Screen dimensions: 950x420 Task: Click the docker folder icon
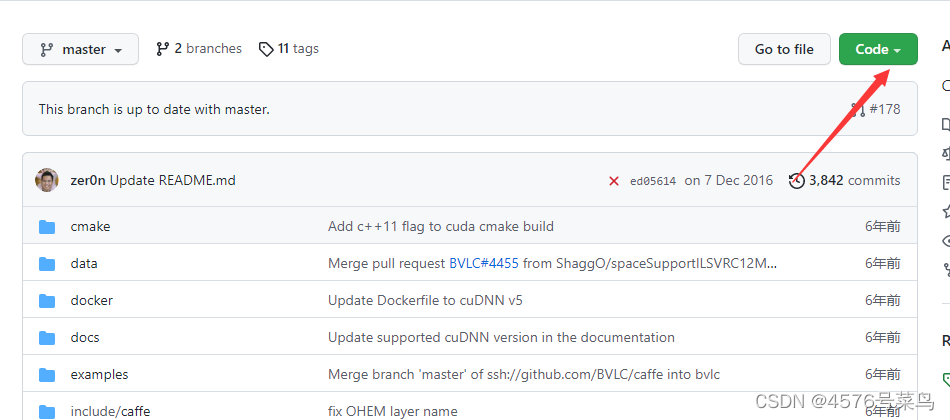tap(47, 301)
